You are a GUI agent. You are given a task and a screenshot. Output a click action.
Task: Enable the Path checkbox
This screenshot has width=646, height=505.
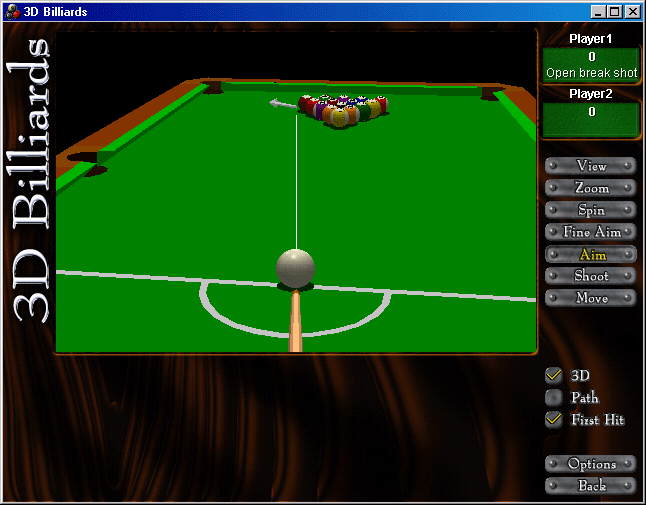[x=554, y=397]
